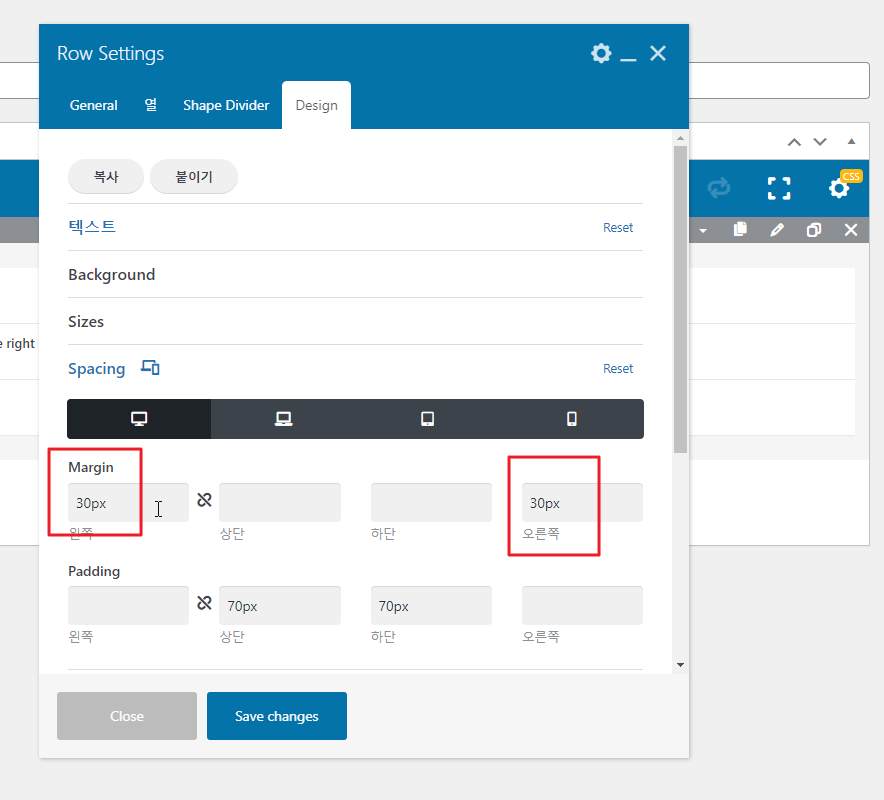The image size is (884, 800).
Task: Select the laptop device view
Action: click(284, 419)
